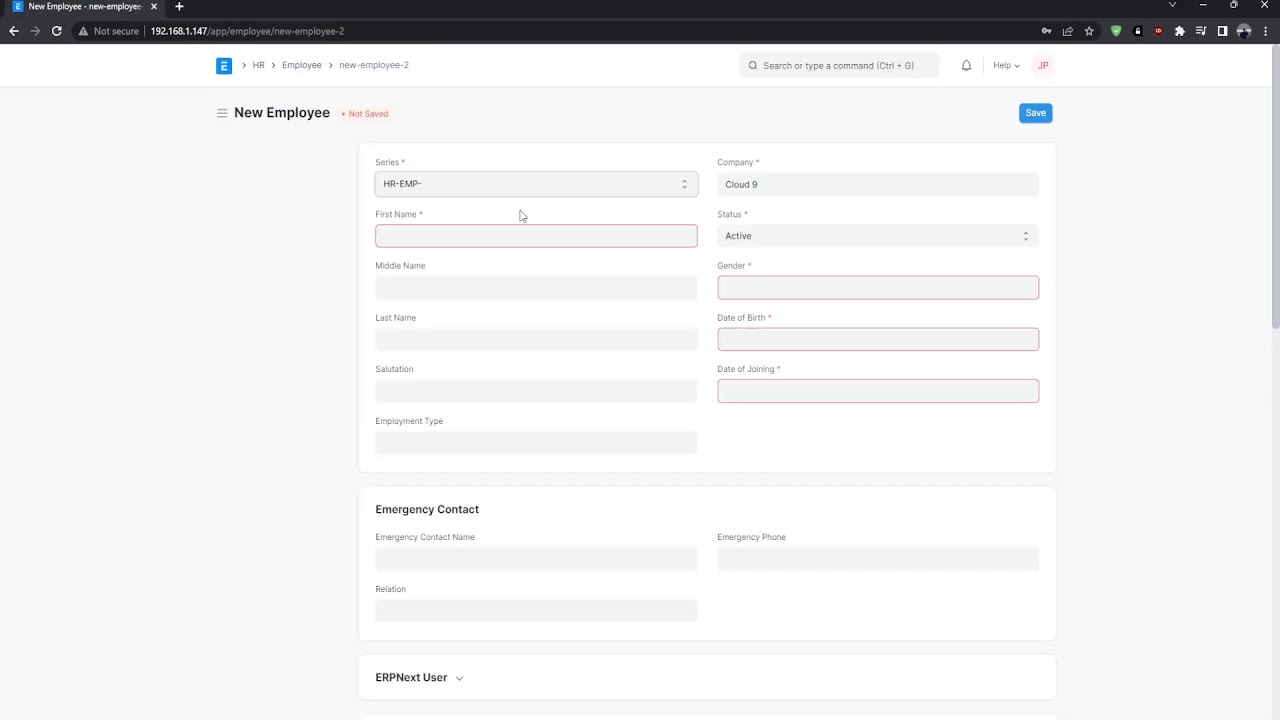
Task: Open the notifications bell icon
Action: [966, 66]
